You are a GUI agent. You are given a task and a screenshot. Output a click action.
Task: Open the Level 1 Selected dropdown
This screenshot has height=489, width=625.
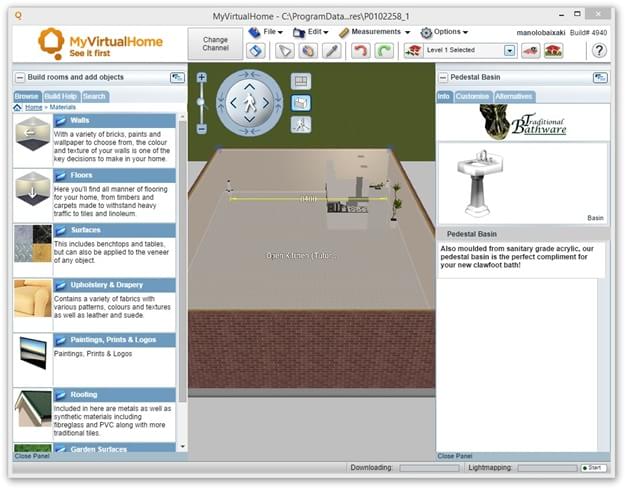[x=510, y=51]
